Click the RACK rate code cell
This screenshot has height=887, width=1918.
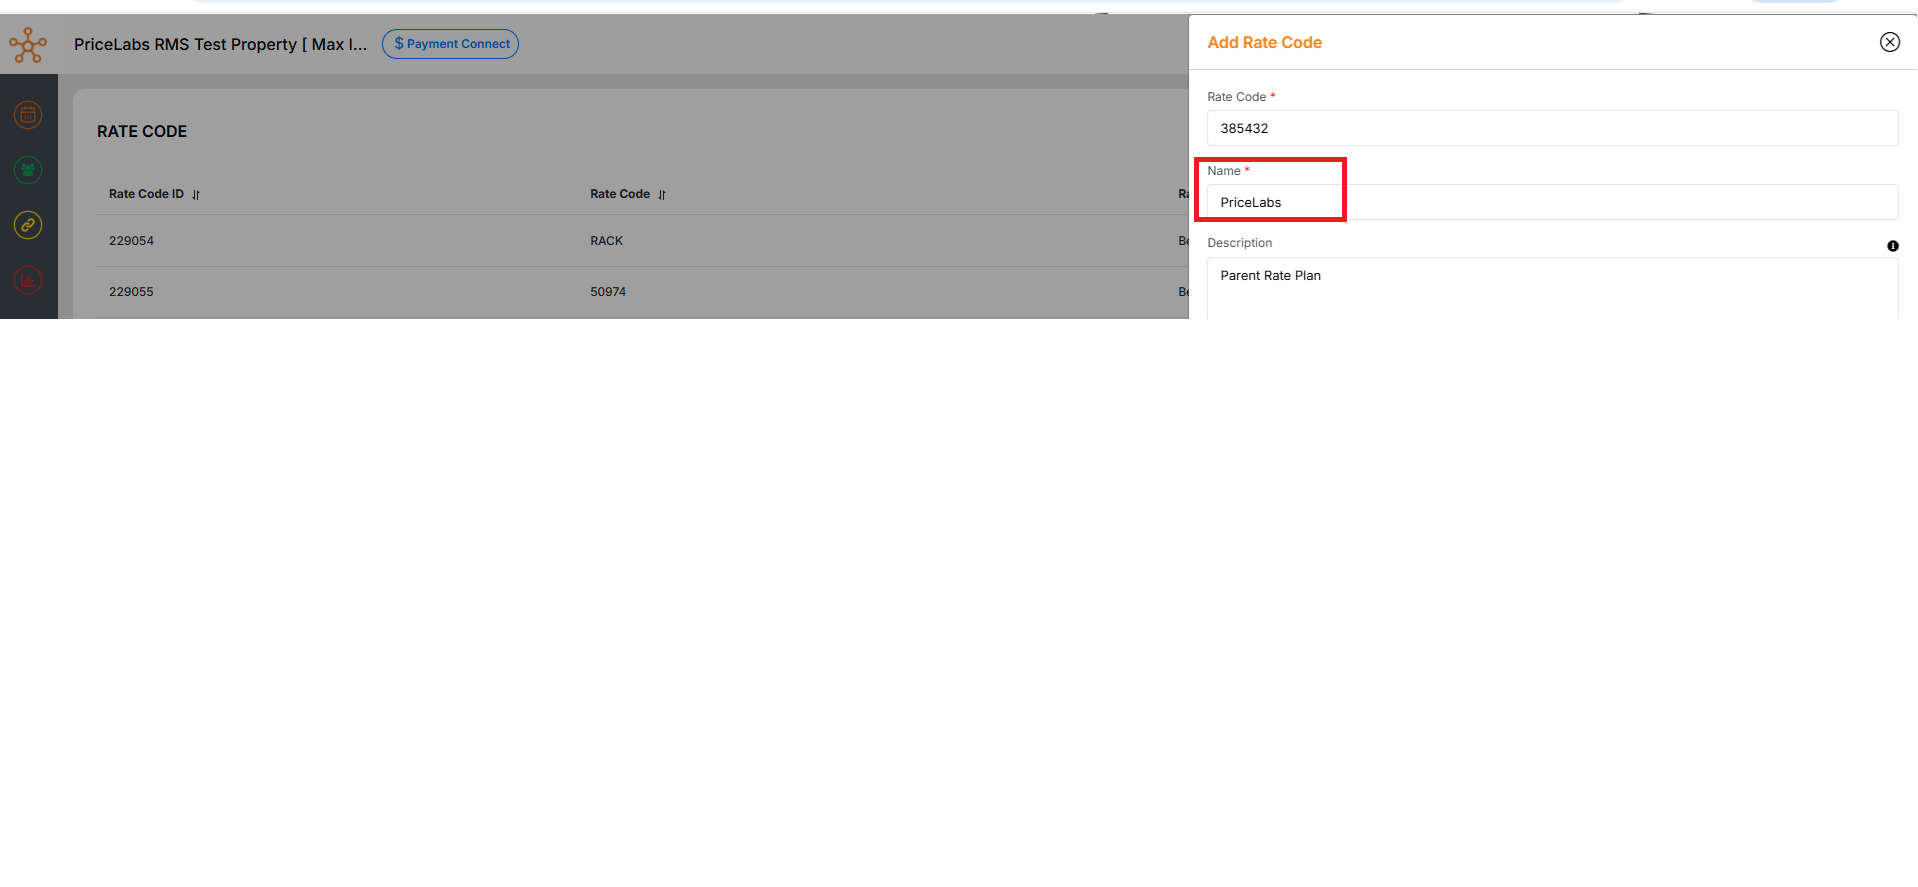point(606,241)
